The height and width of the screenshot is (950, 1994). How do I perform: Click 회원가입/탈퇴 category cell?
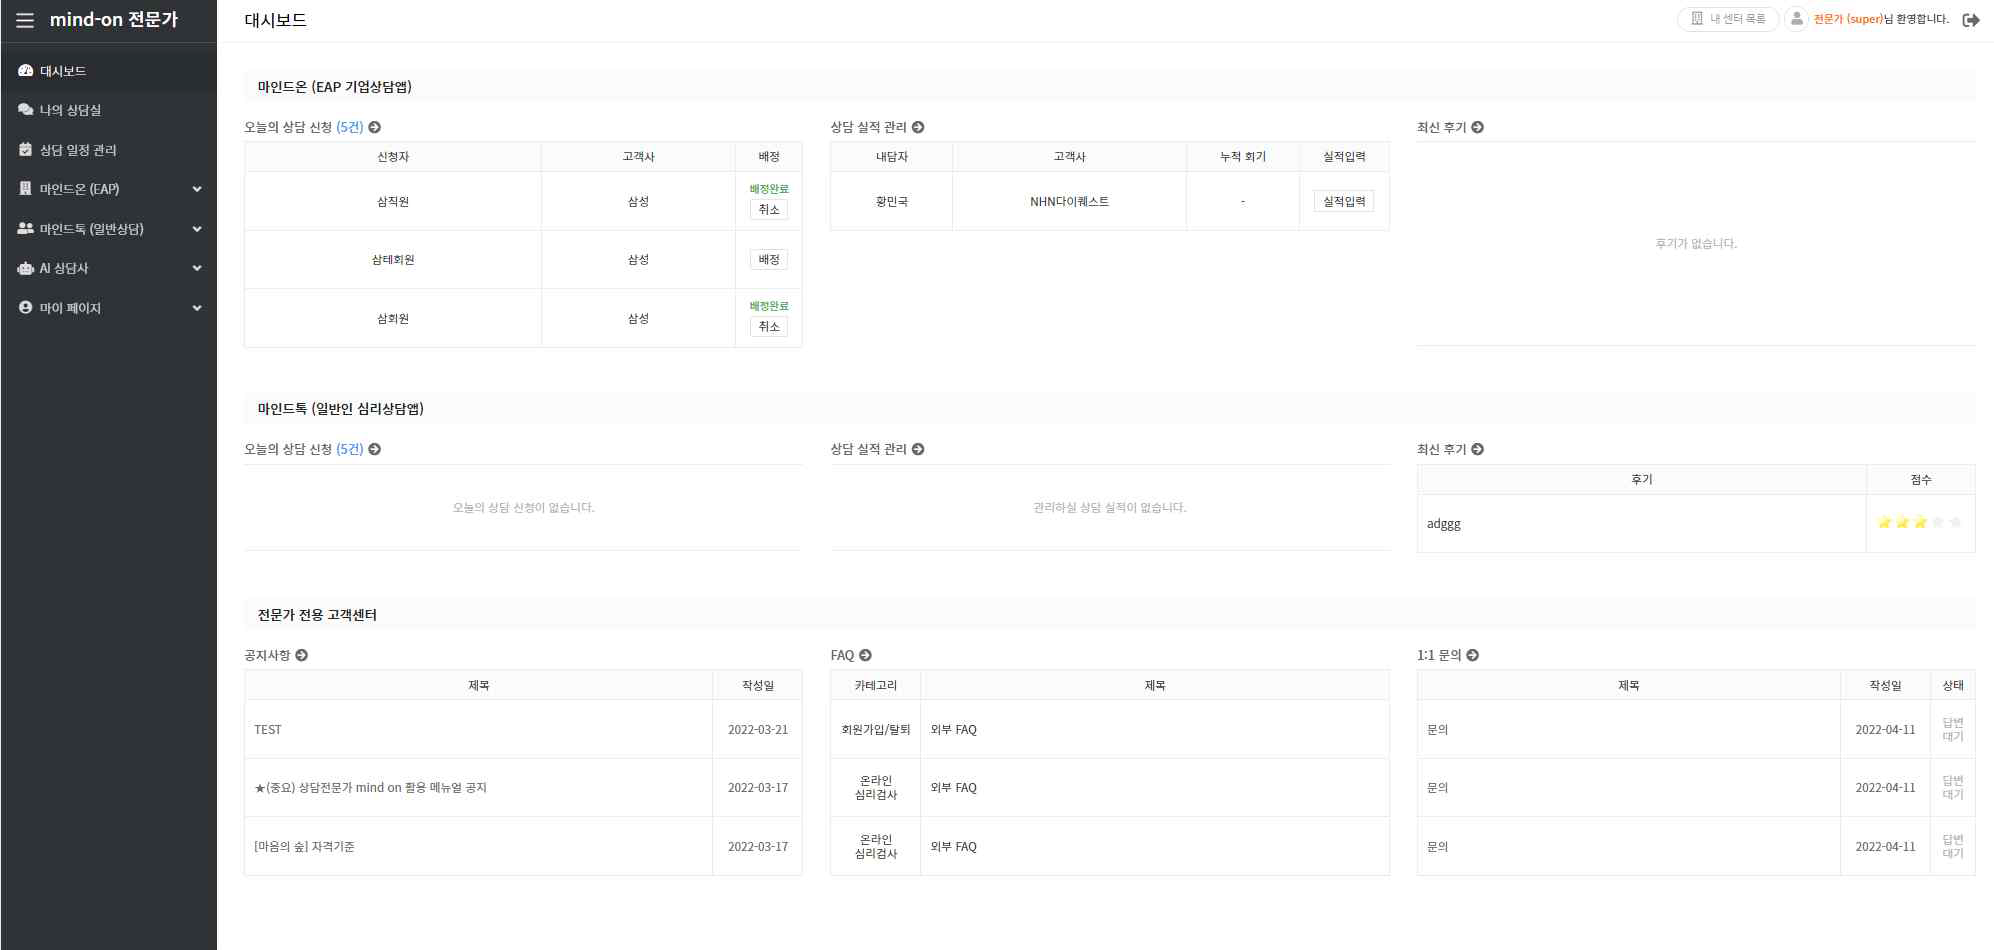876,730
